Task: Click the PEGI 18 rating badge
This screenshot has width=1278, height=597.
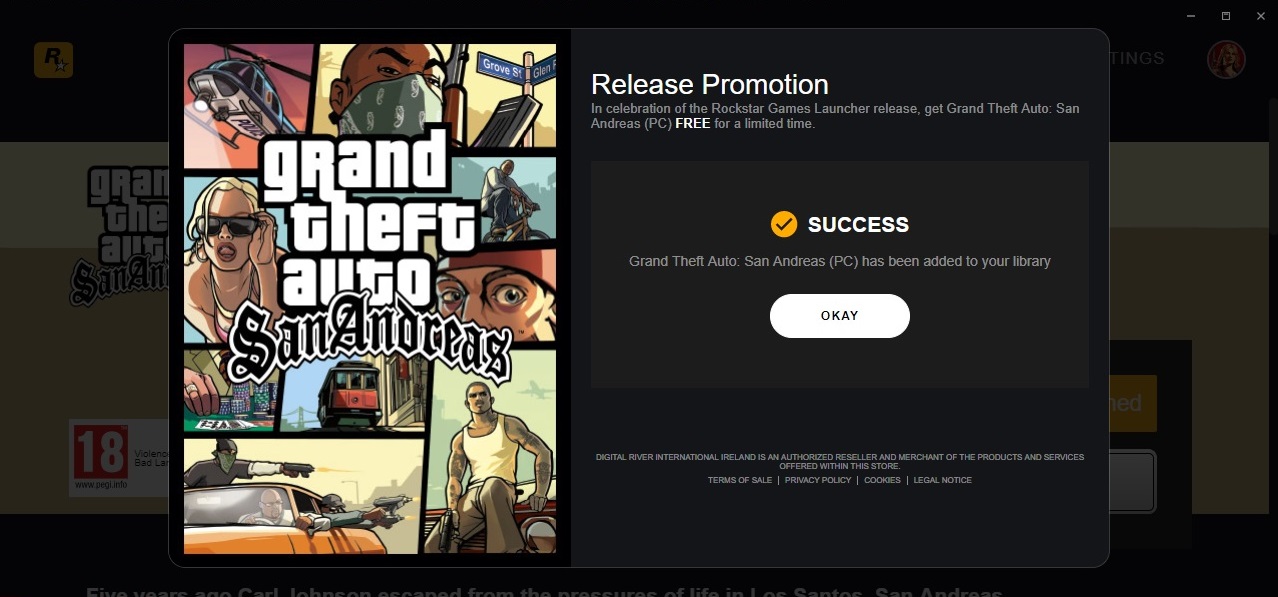Action: point(100,457)
